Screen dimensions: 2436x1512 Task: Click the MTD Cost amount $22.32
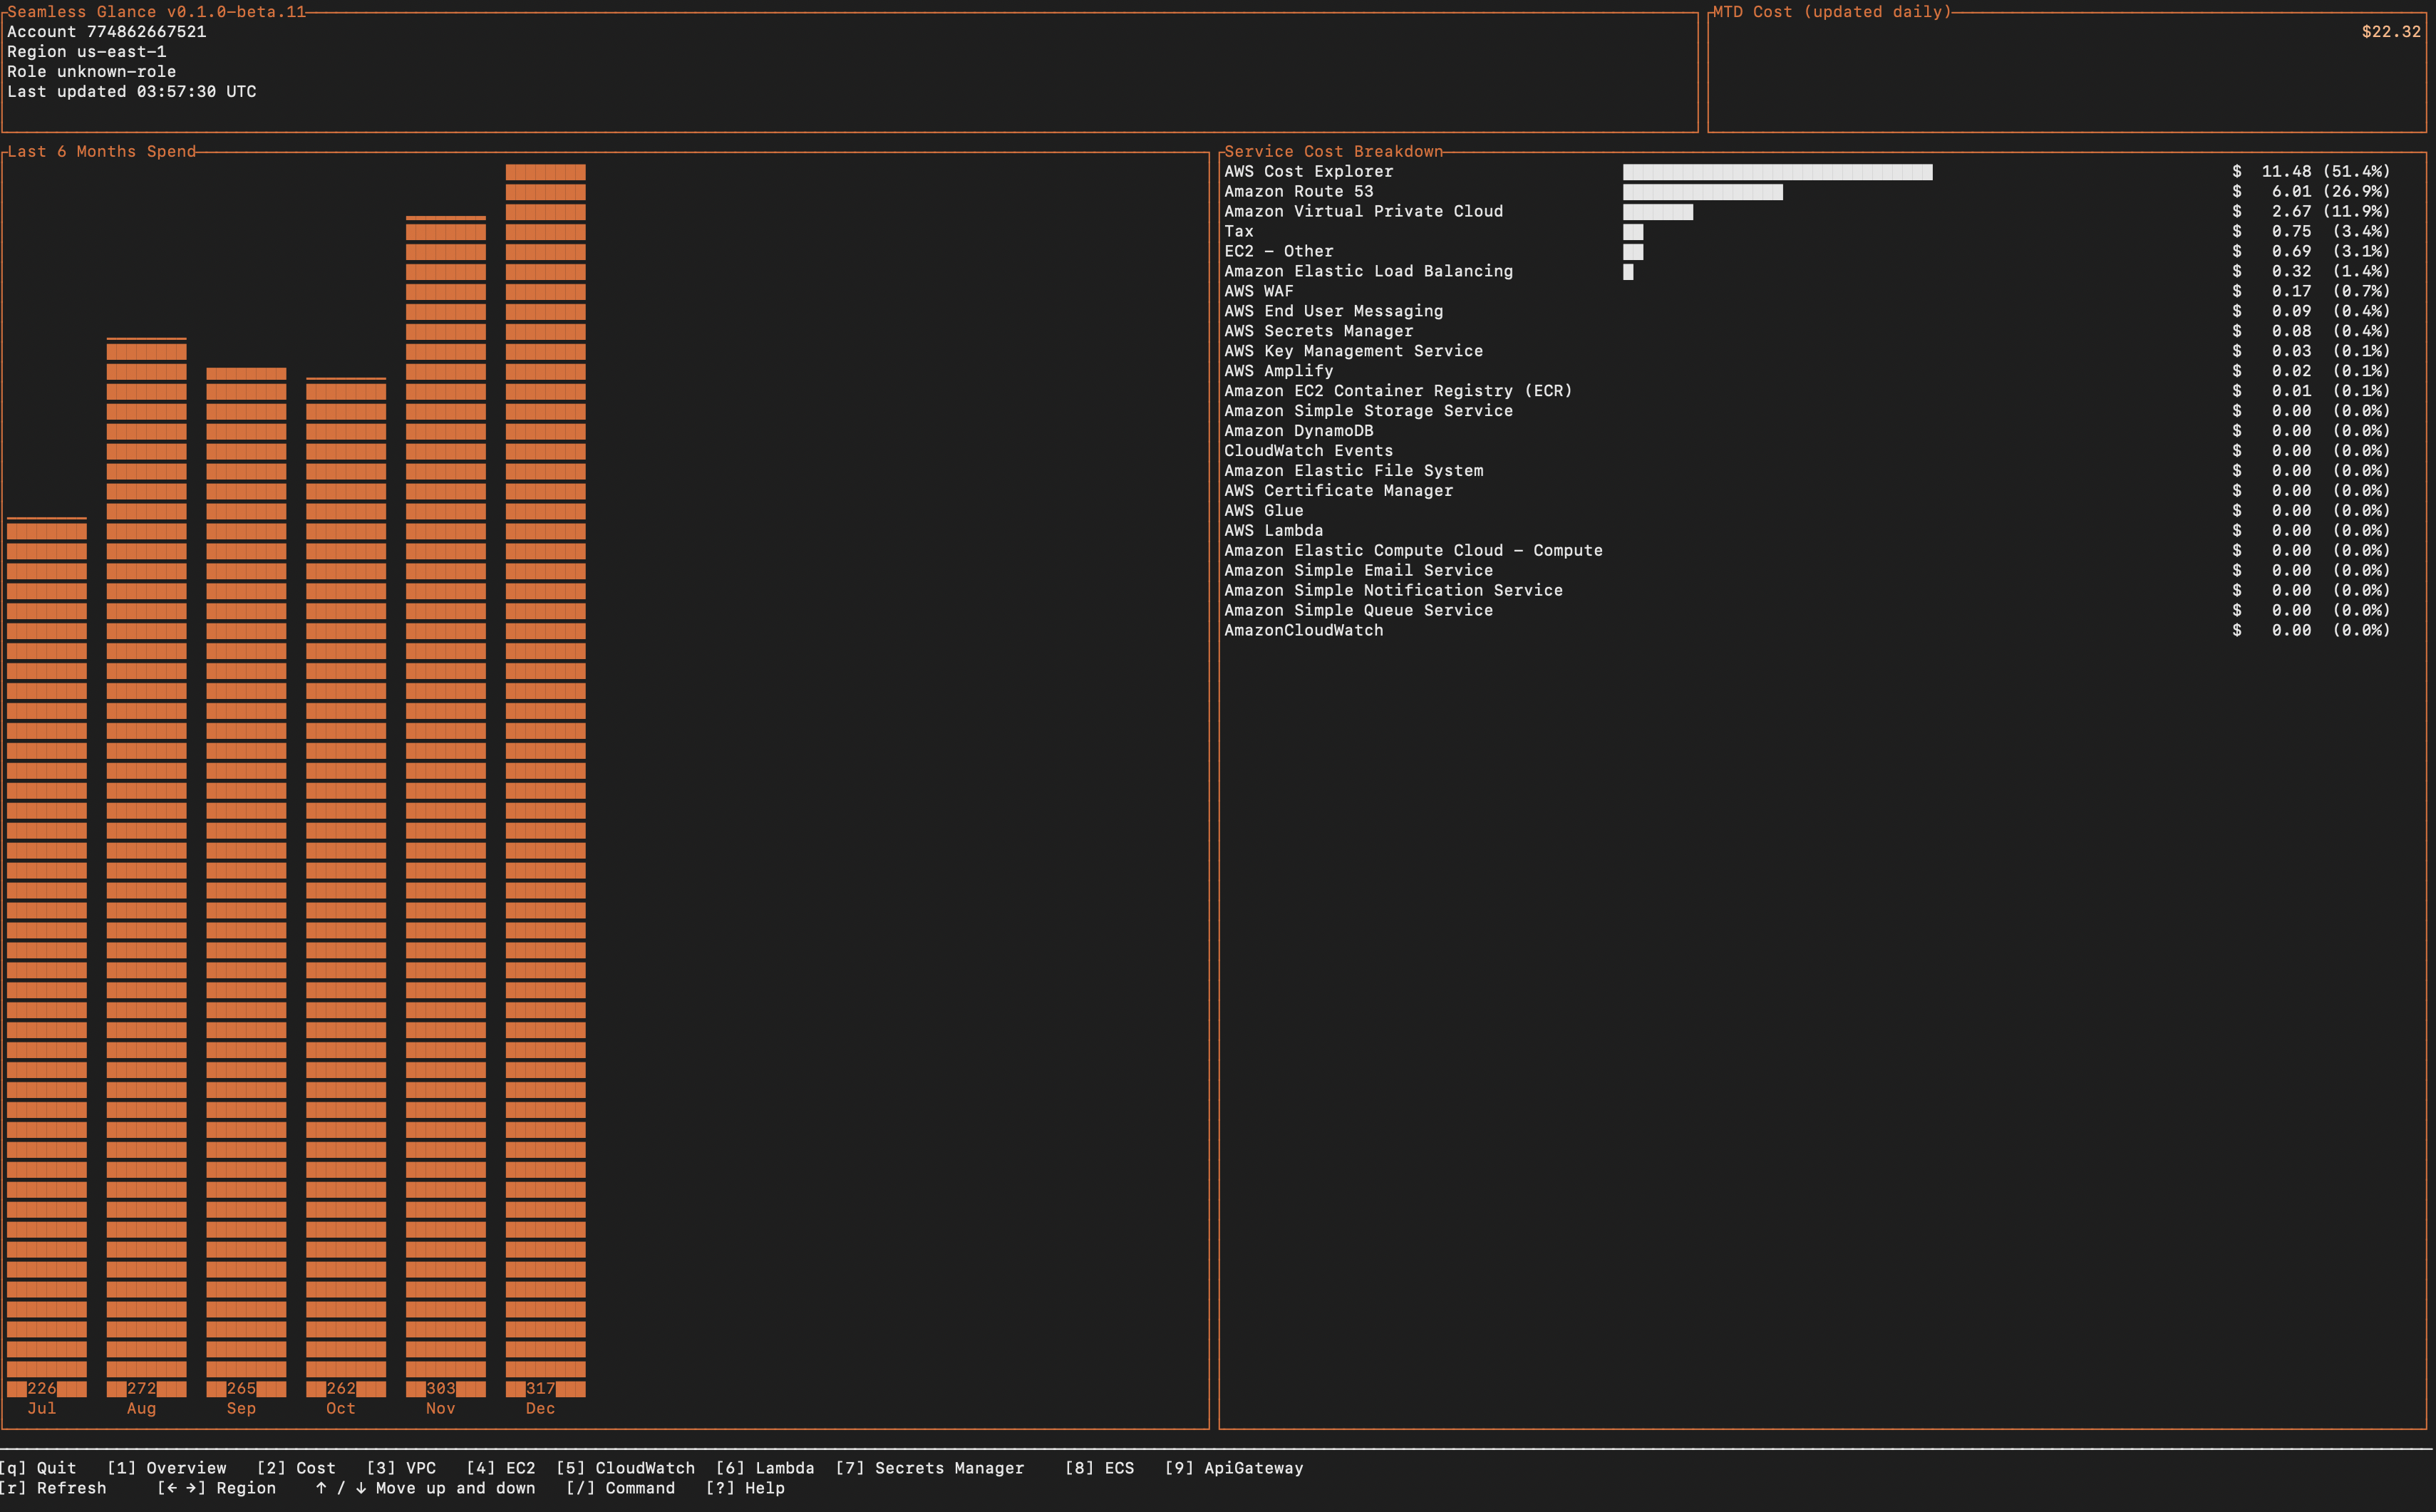click(x=2391, y=32)
